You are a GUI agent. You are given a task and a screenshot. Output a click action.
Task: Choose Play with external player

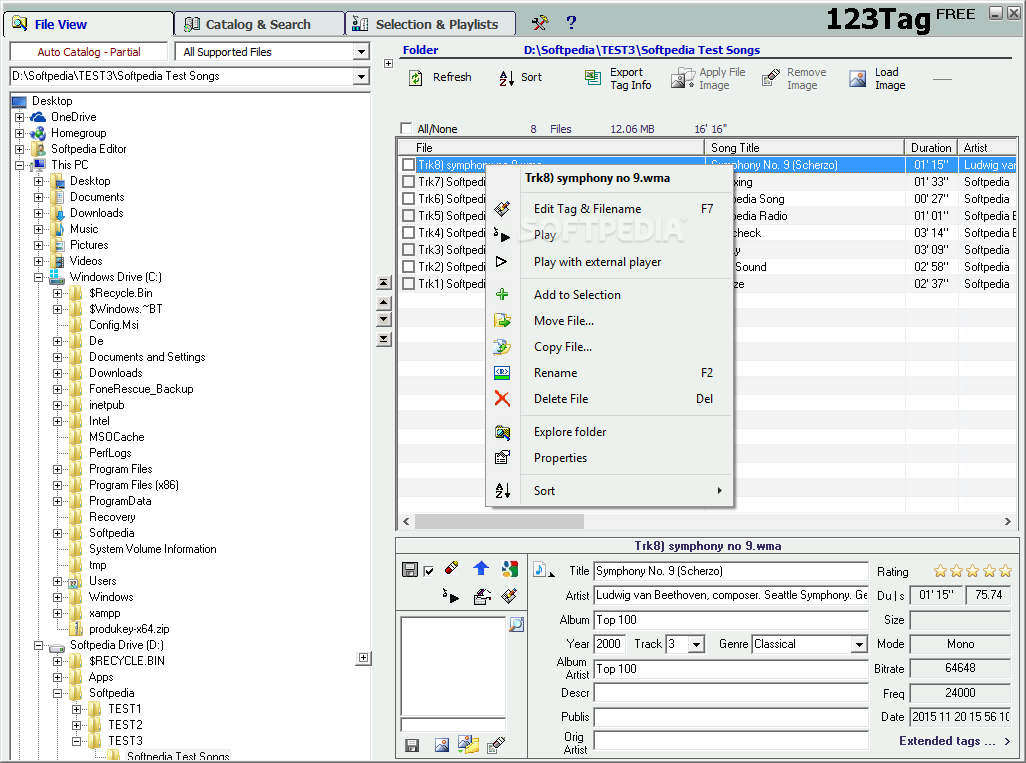pyautogui.click(x=609, y=262)
